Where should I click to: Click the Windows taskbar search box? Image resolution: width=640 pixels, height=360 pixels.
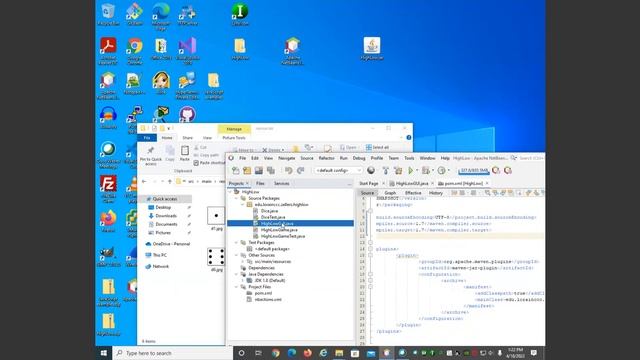[173, 353]
